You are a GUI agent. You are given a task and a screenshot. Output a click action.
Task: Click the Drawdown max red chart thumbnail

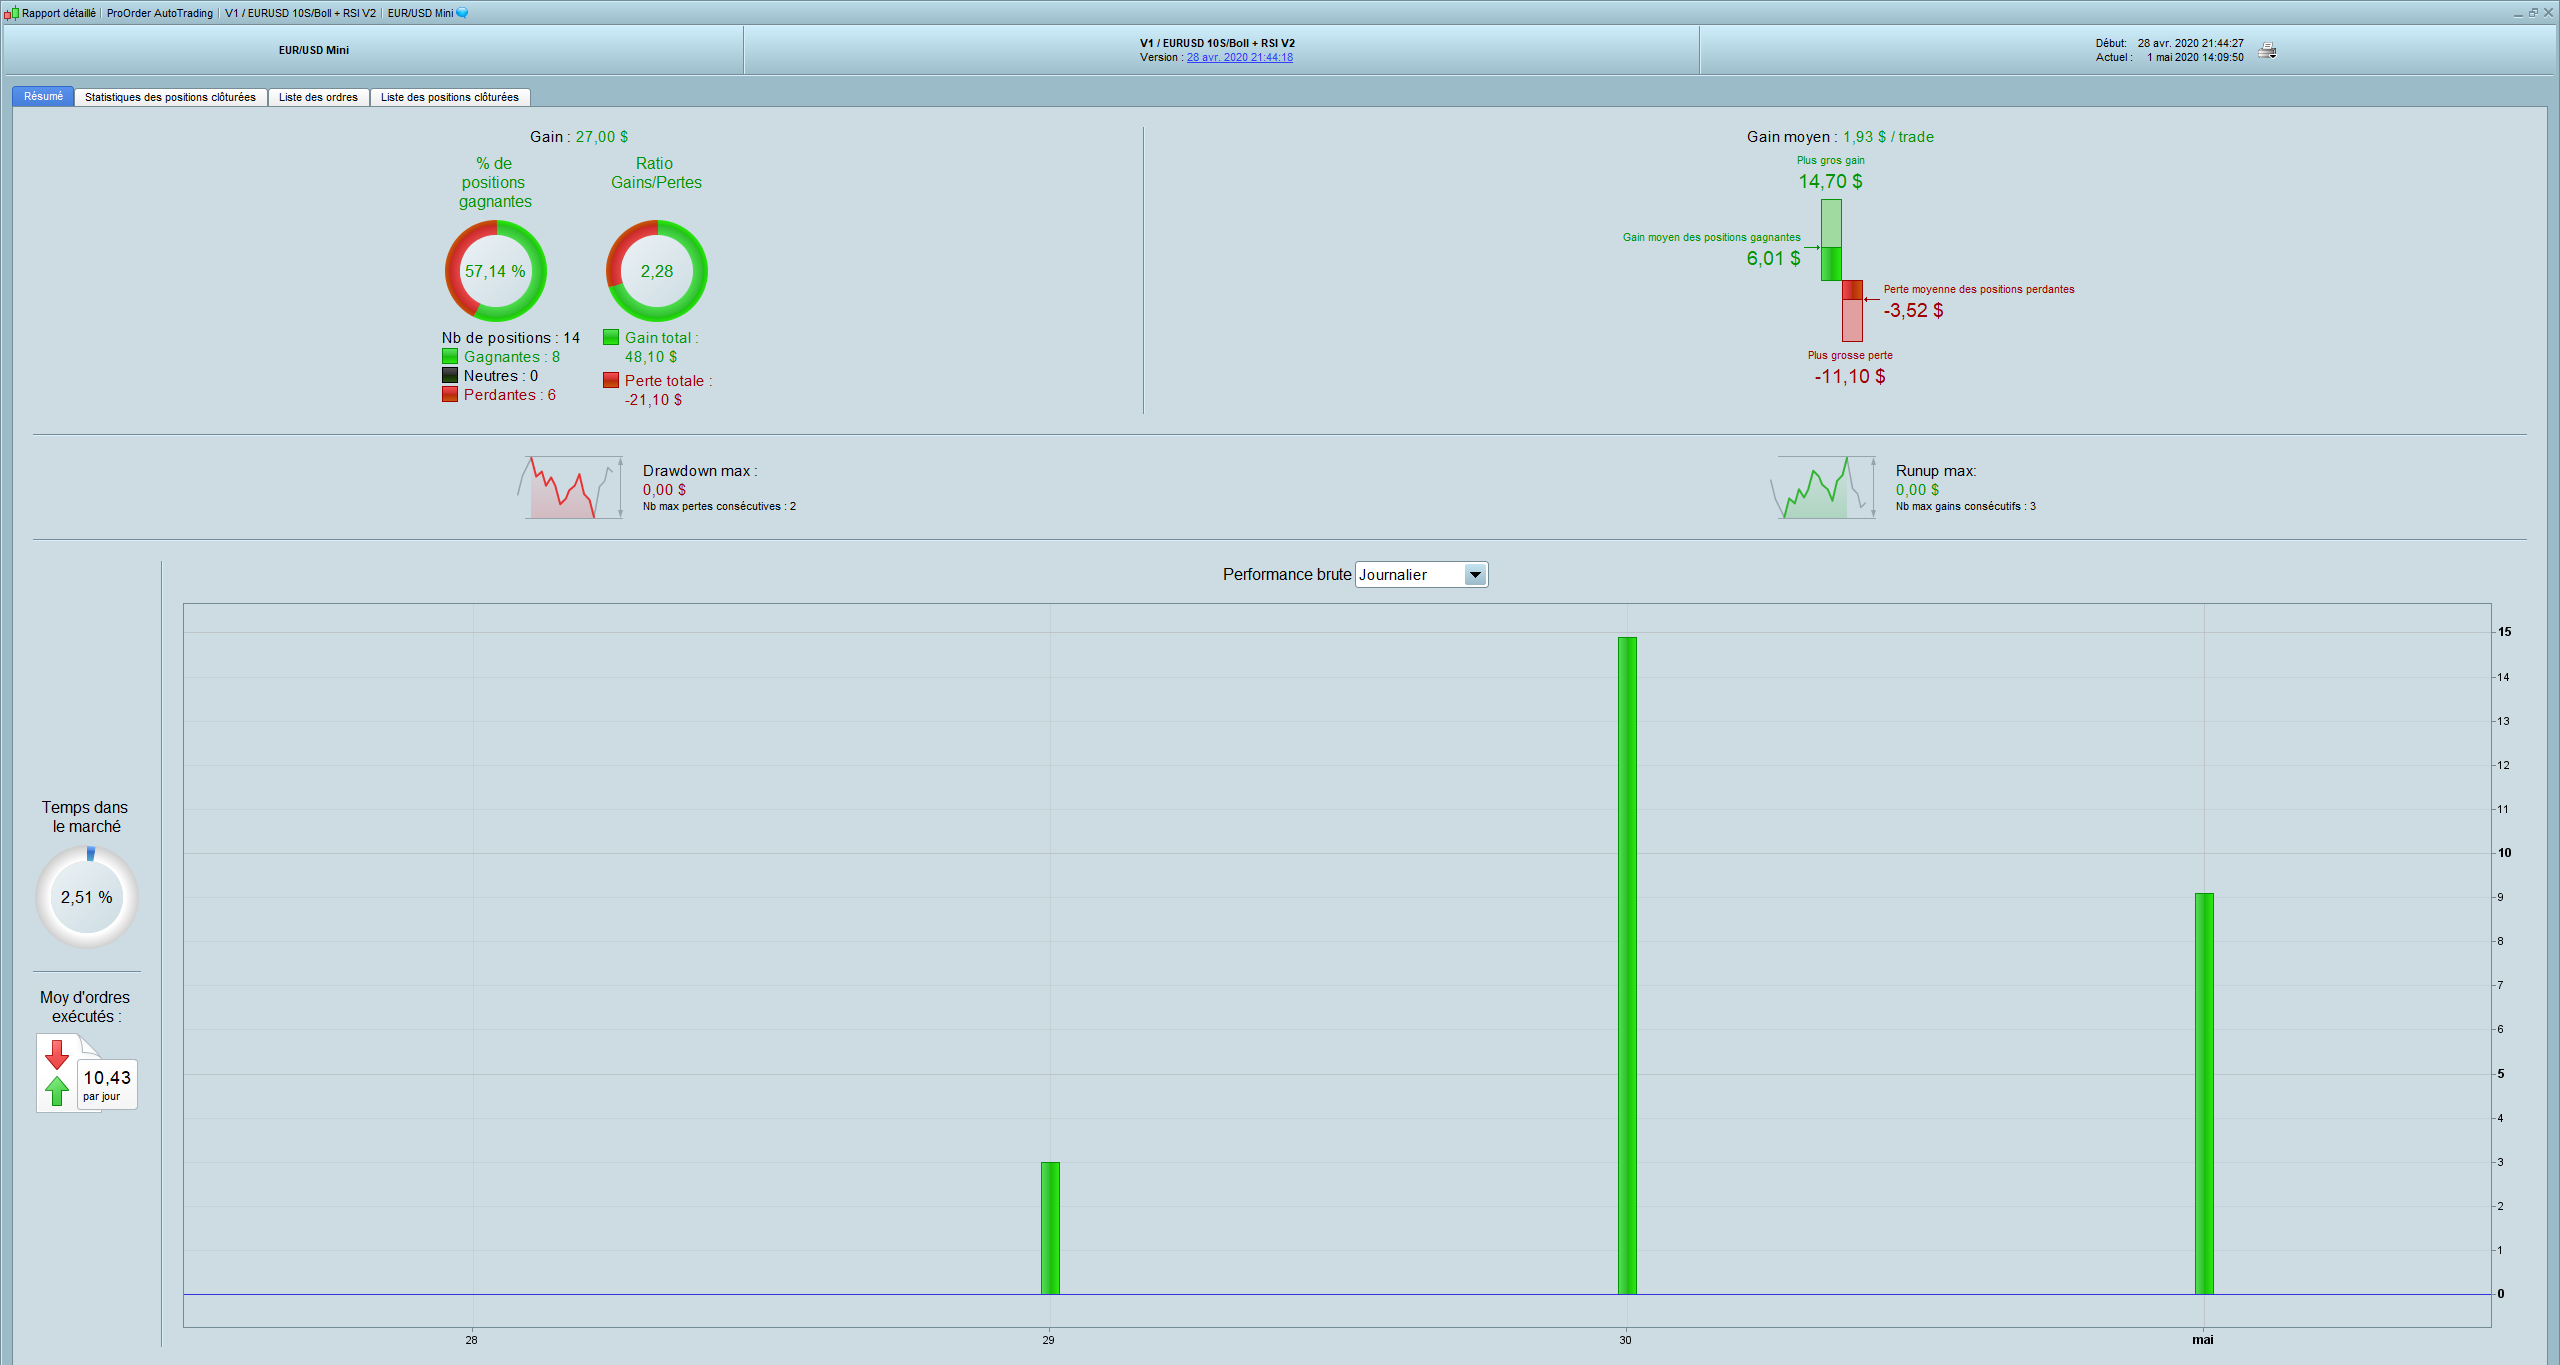[570, 488]
